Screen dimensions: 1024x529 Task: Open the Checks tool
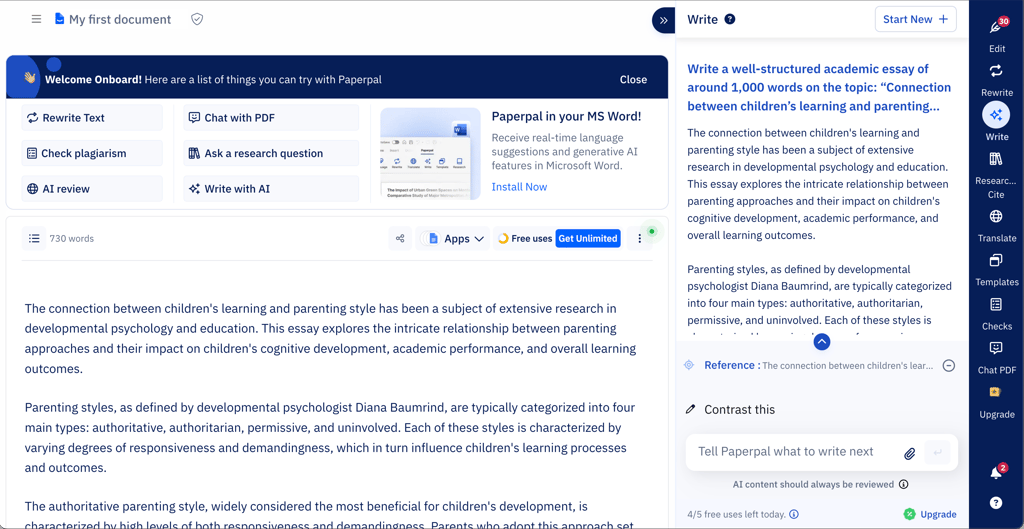click(997, 313)
